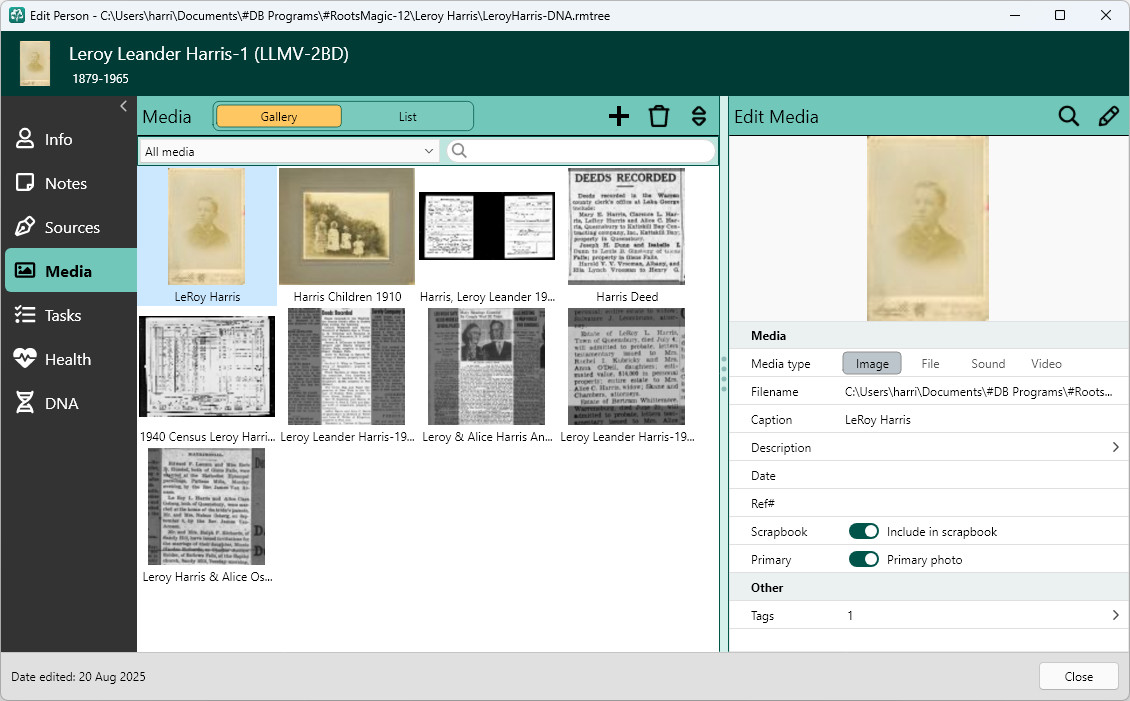
Task: Click the rearrange media order icon
Action: pyautogui.click(x=698, y=116)
